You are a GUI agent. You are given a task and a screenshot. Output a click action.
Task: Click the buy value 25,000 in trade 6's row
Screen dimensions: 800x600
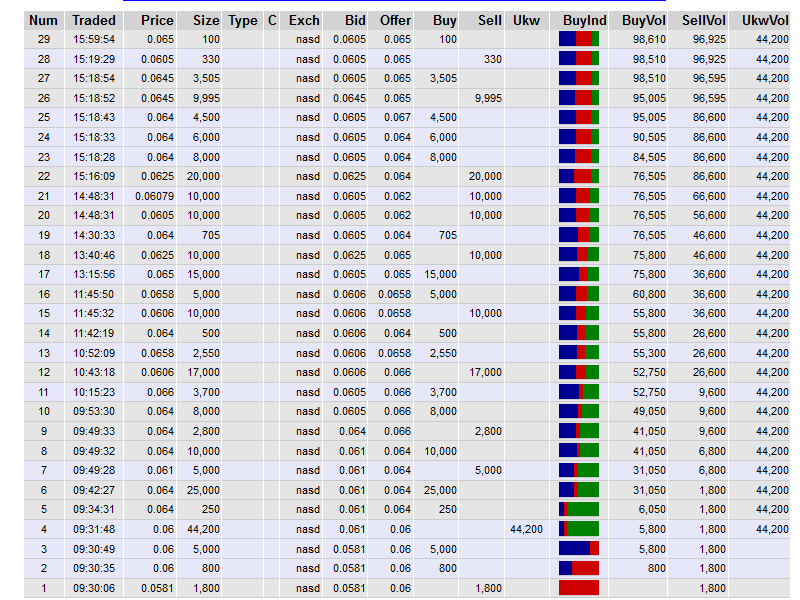point(440,490)
